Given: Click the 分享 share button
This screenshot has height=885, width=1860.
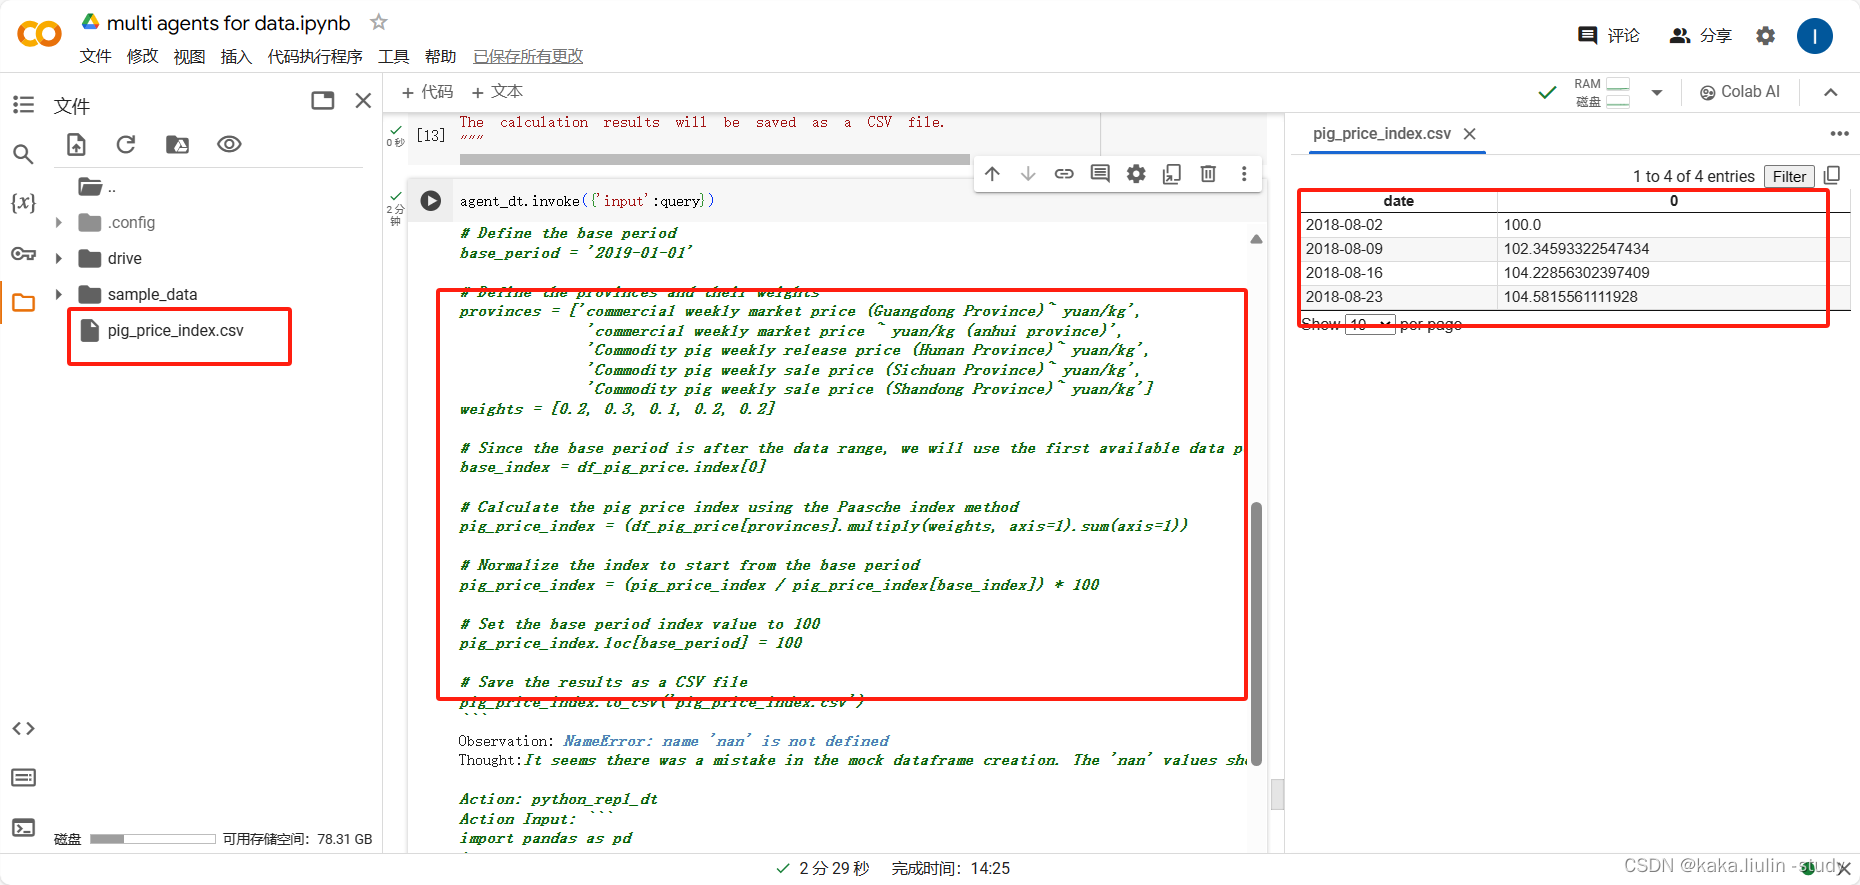Looking at the screenshot, I should [x=1701, y=36].
